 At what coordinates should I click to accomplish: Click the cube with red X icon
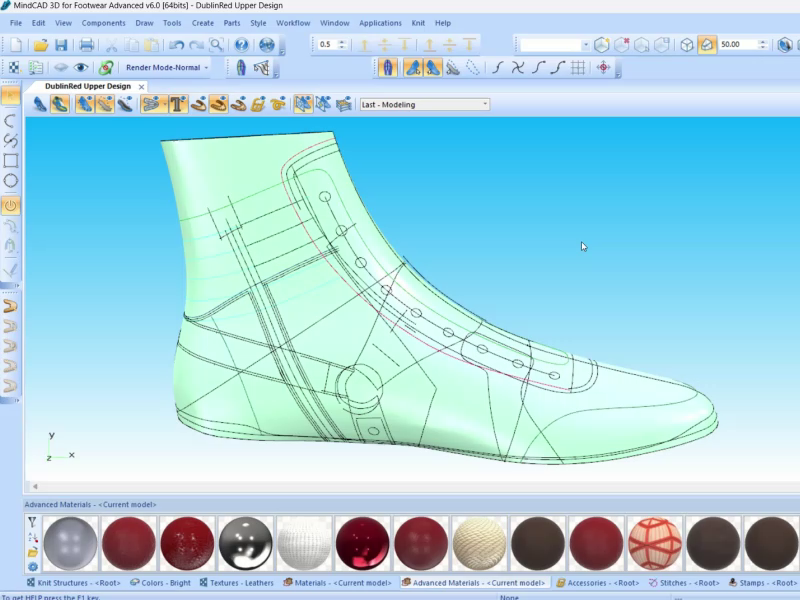coord(621,45)
